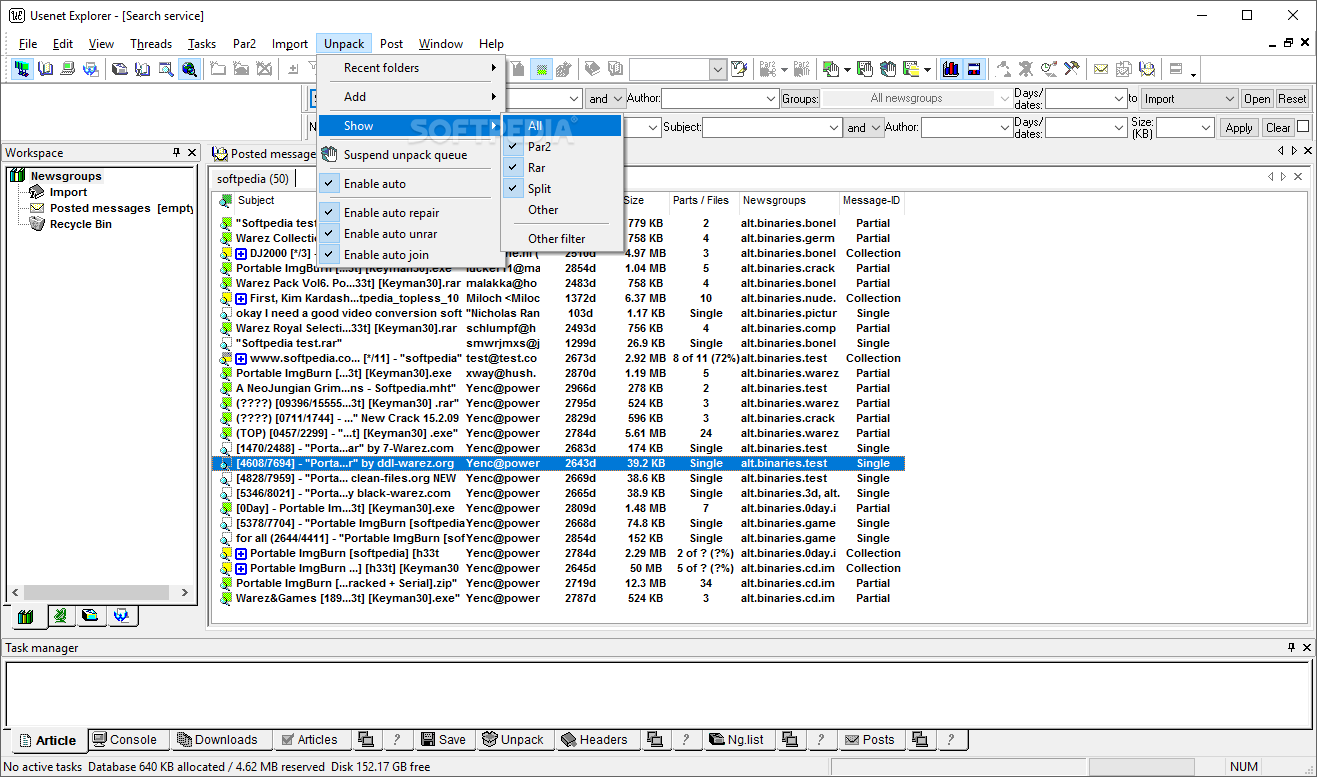
Task: Toggle Enable auto in Unpack menu
Action: [x=411, y=184]
